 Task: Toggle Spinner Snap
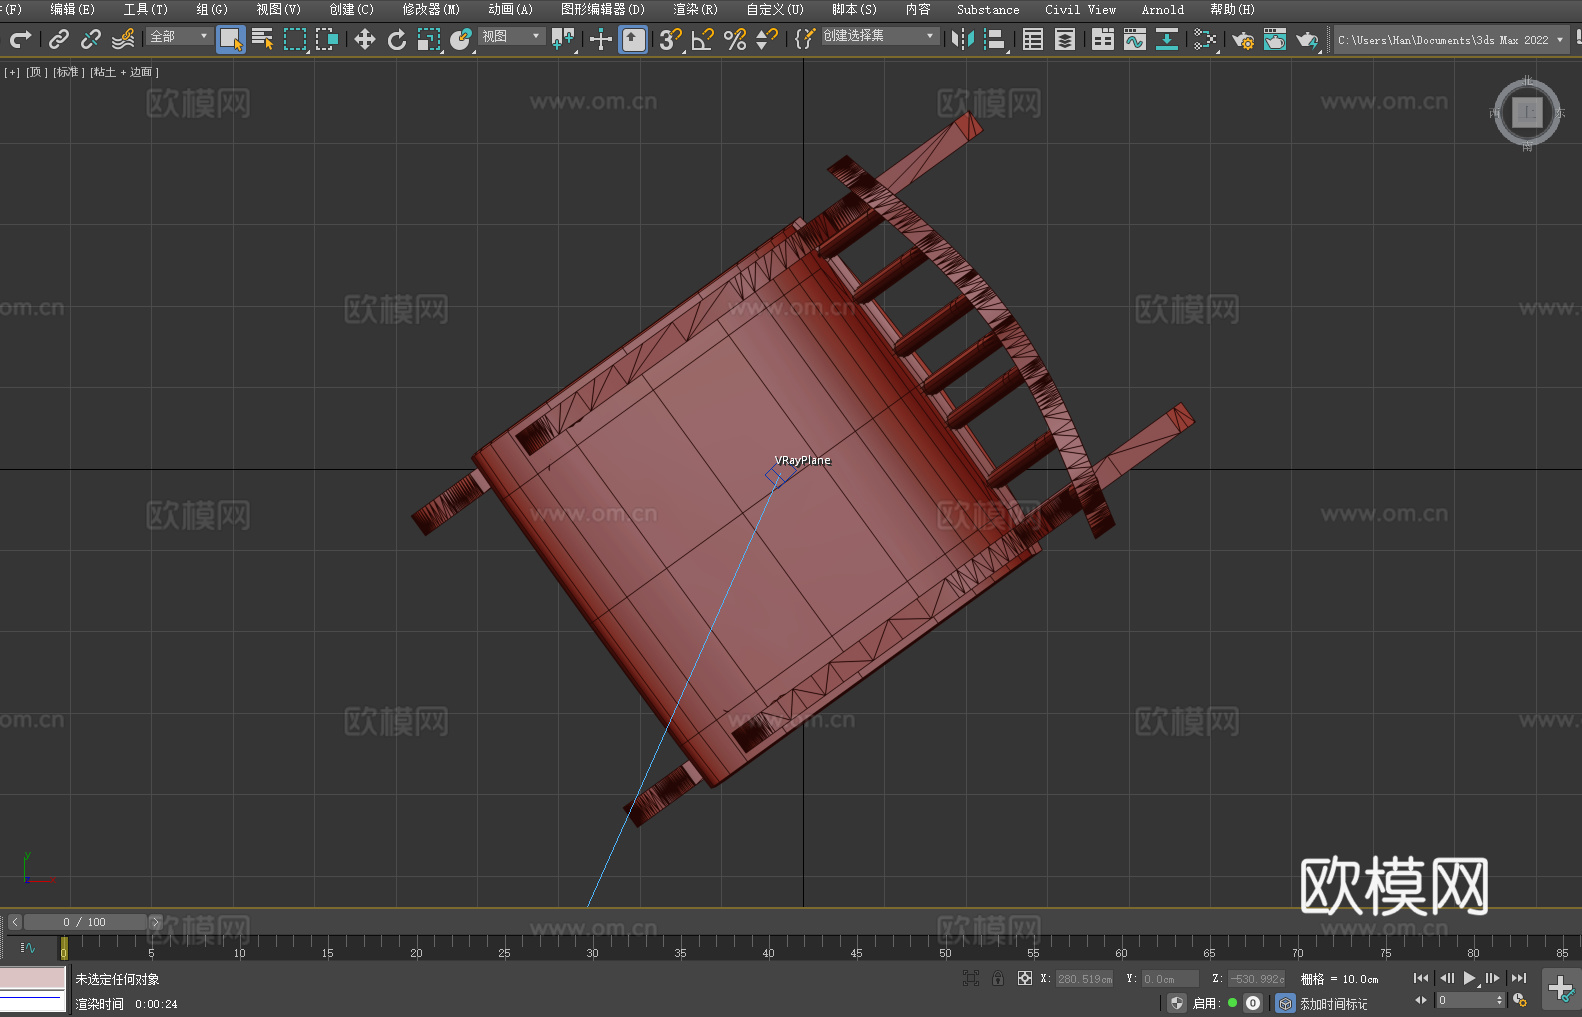click(767, 39)
